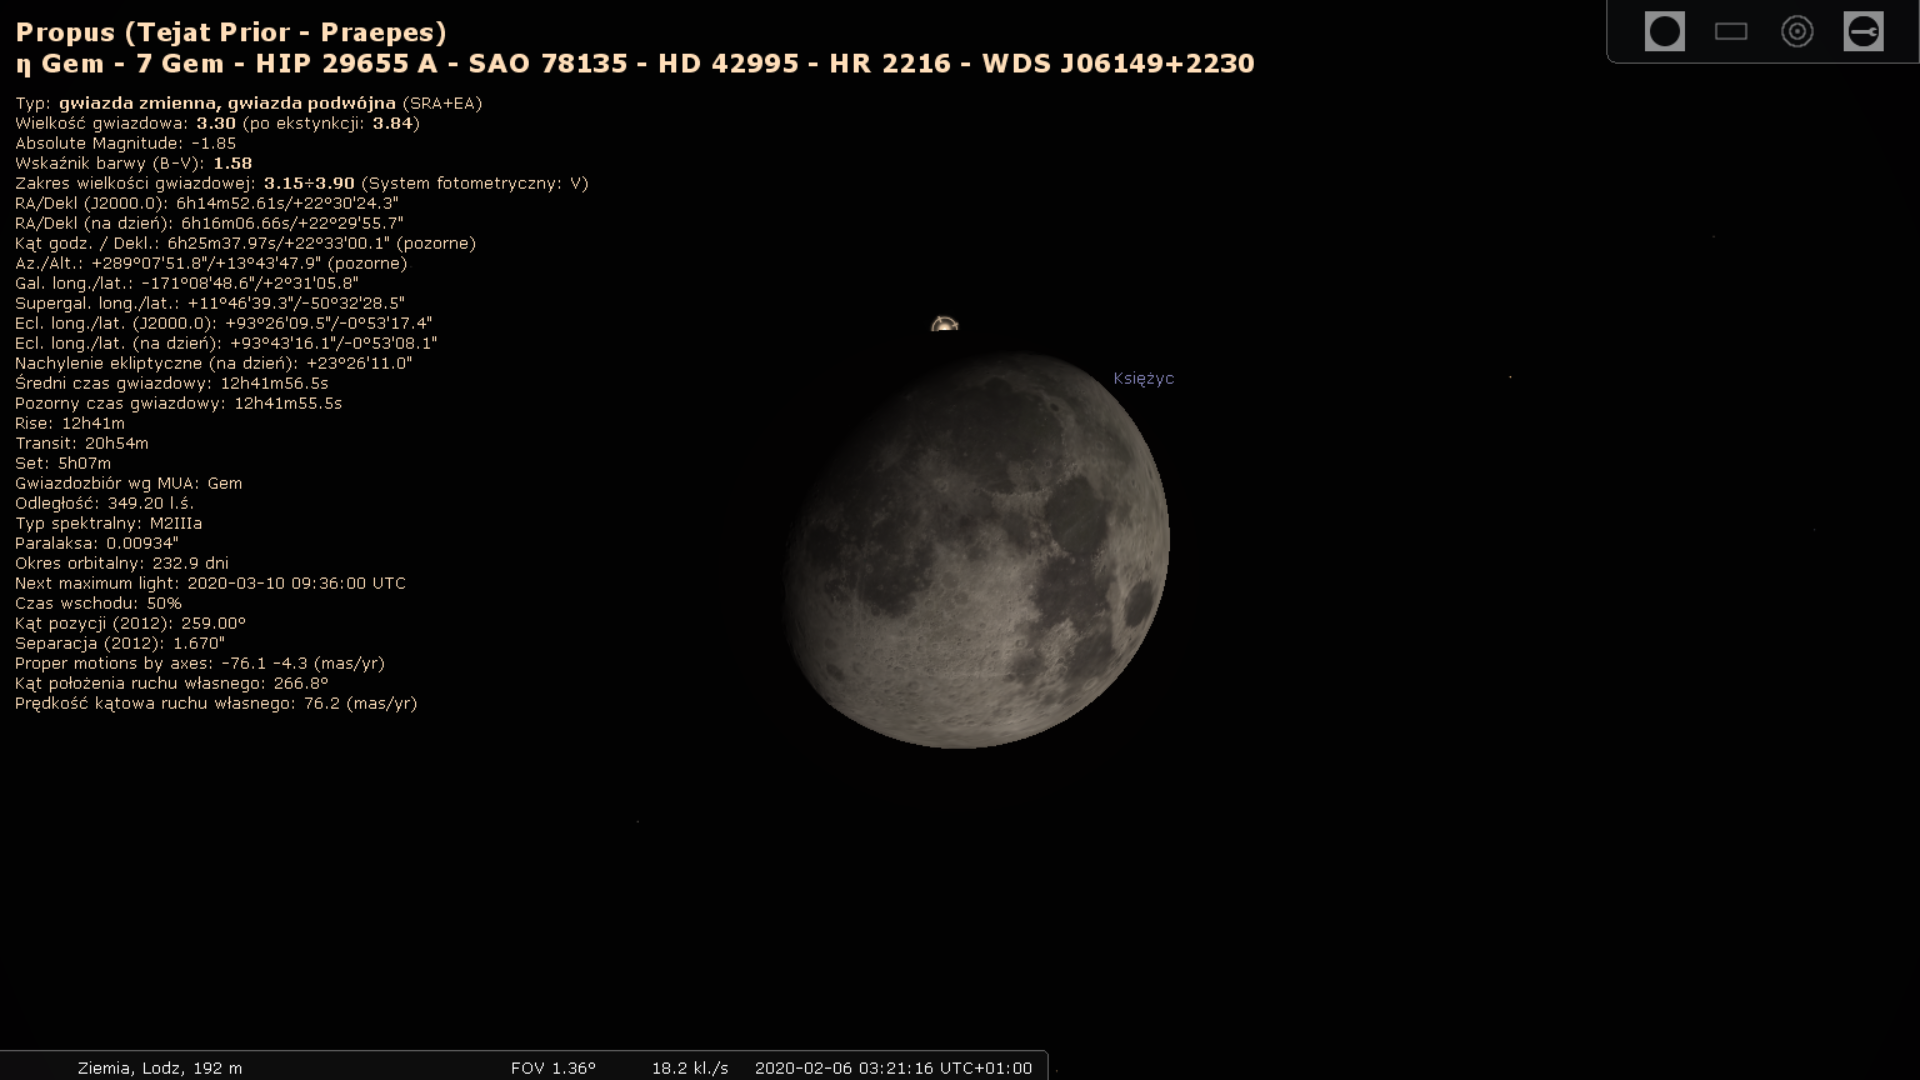Viewport: 1920px width, 1080px height.
Task: Click the 18.2 kl./s frame rate
Action: pyautogui.click(x=690, y=1068)
